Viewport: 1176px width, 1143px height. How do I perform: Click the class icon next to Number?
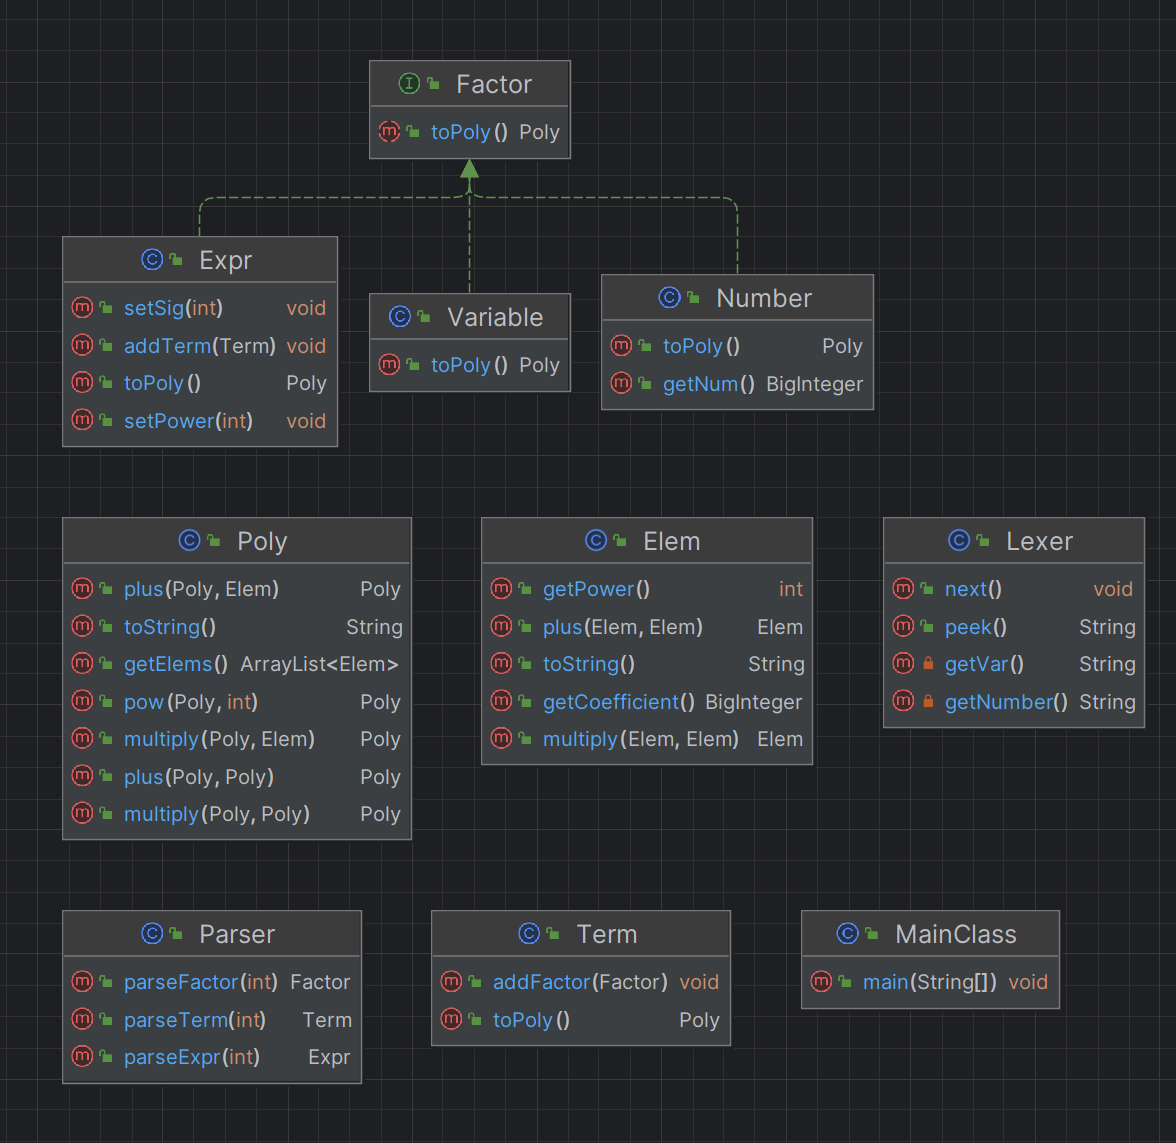click(x=669, y=298)
